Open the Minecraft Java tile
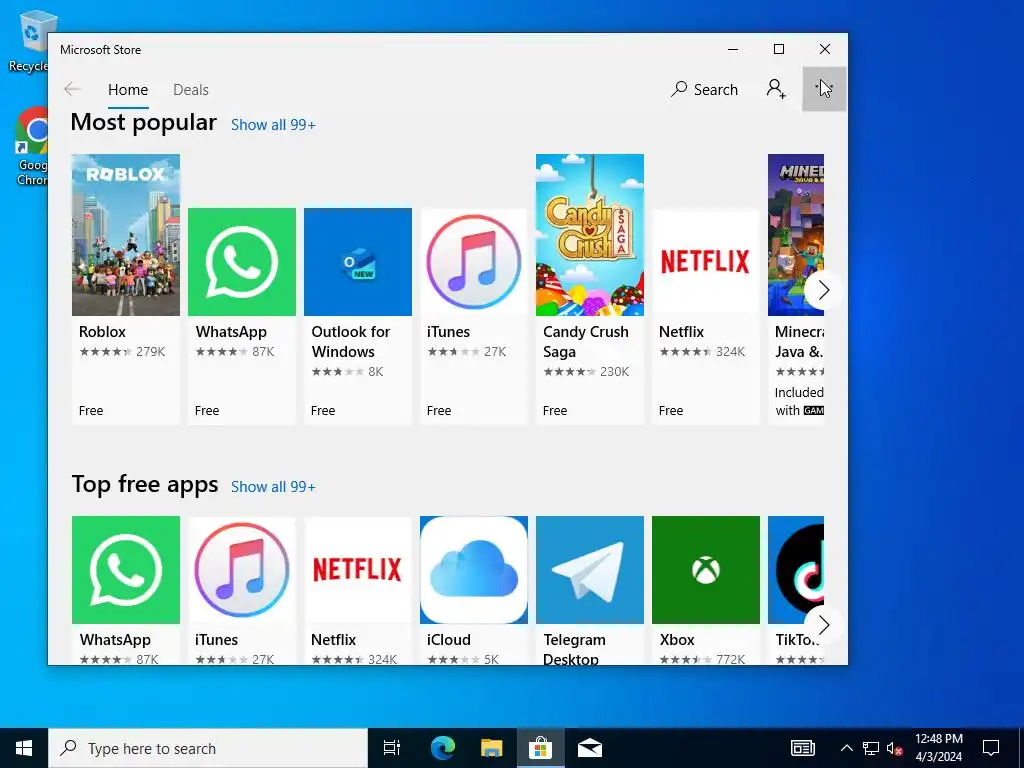 (795, 289)
